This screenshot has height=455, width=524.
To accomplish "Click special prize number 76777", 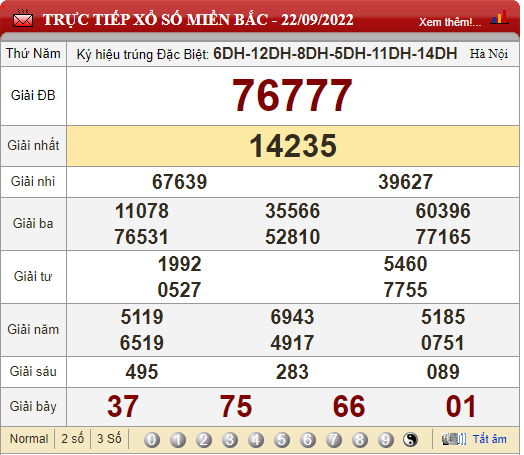I will tap(292, 96).
